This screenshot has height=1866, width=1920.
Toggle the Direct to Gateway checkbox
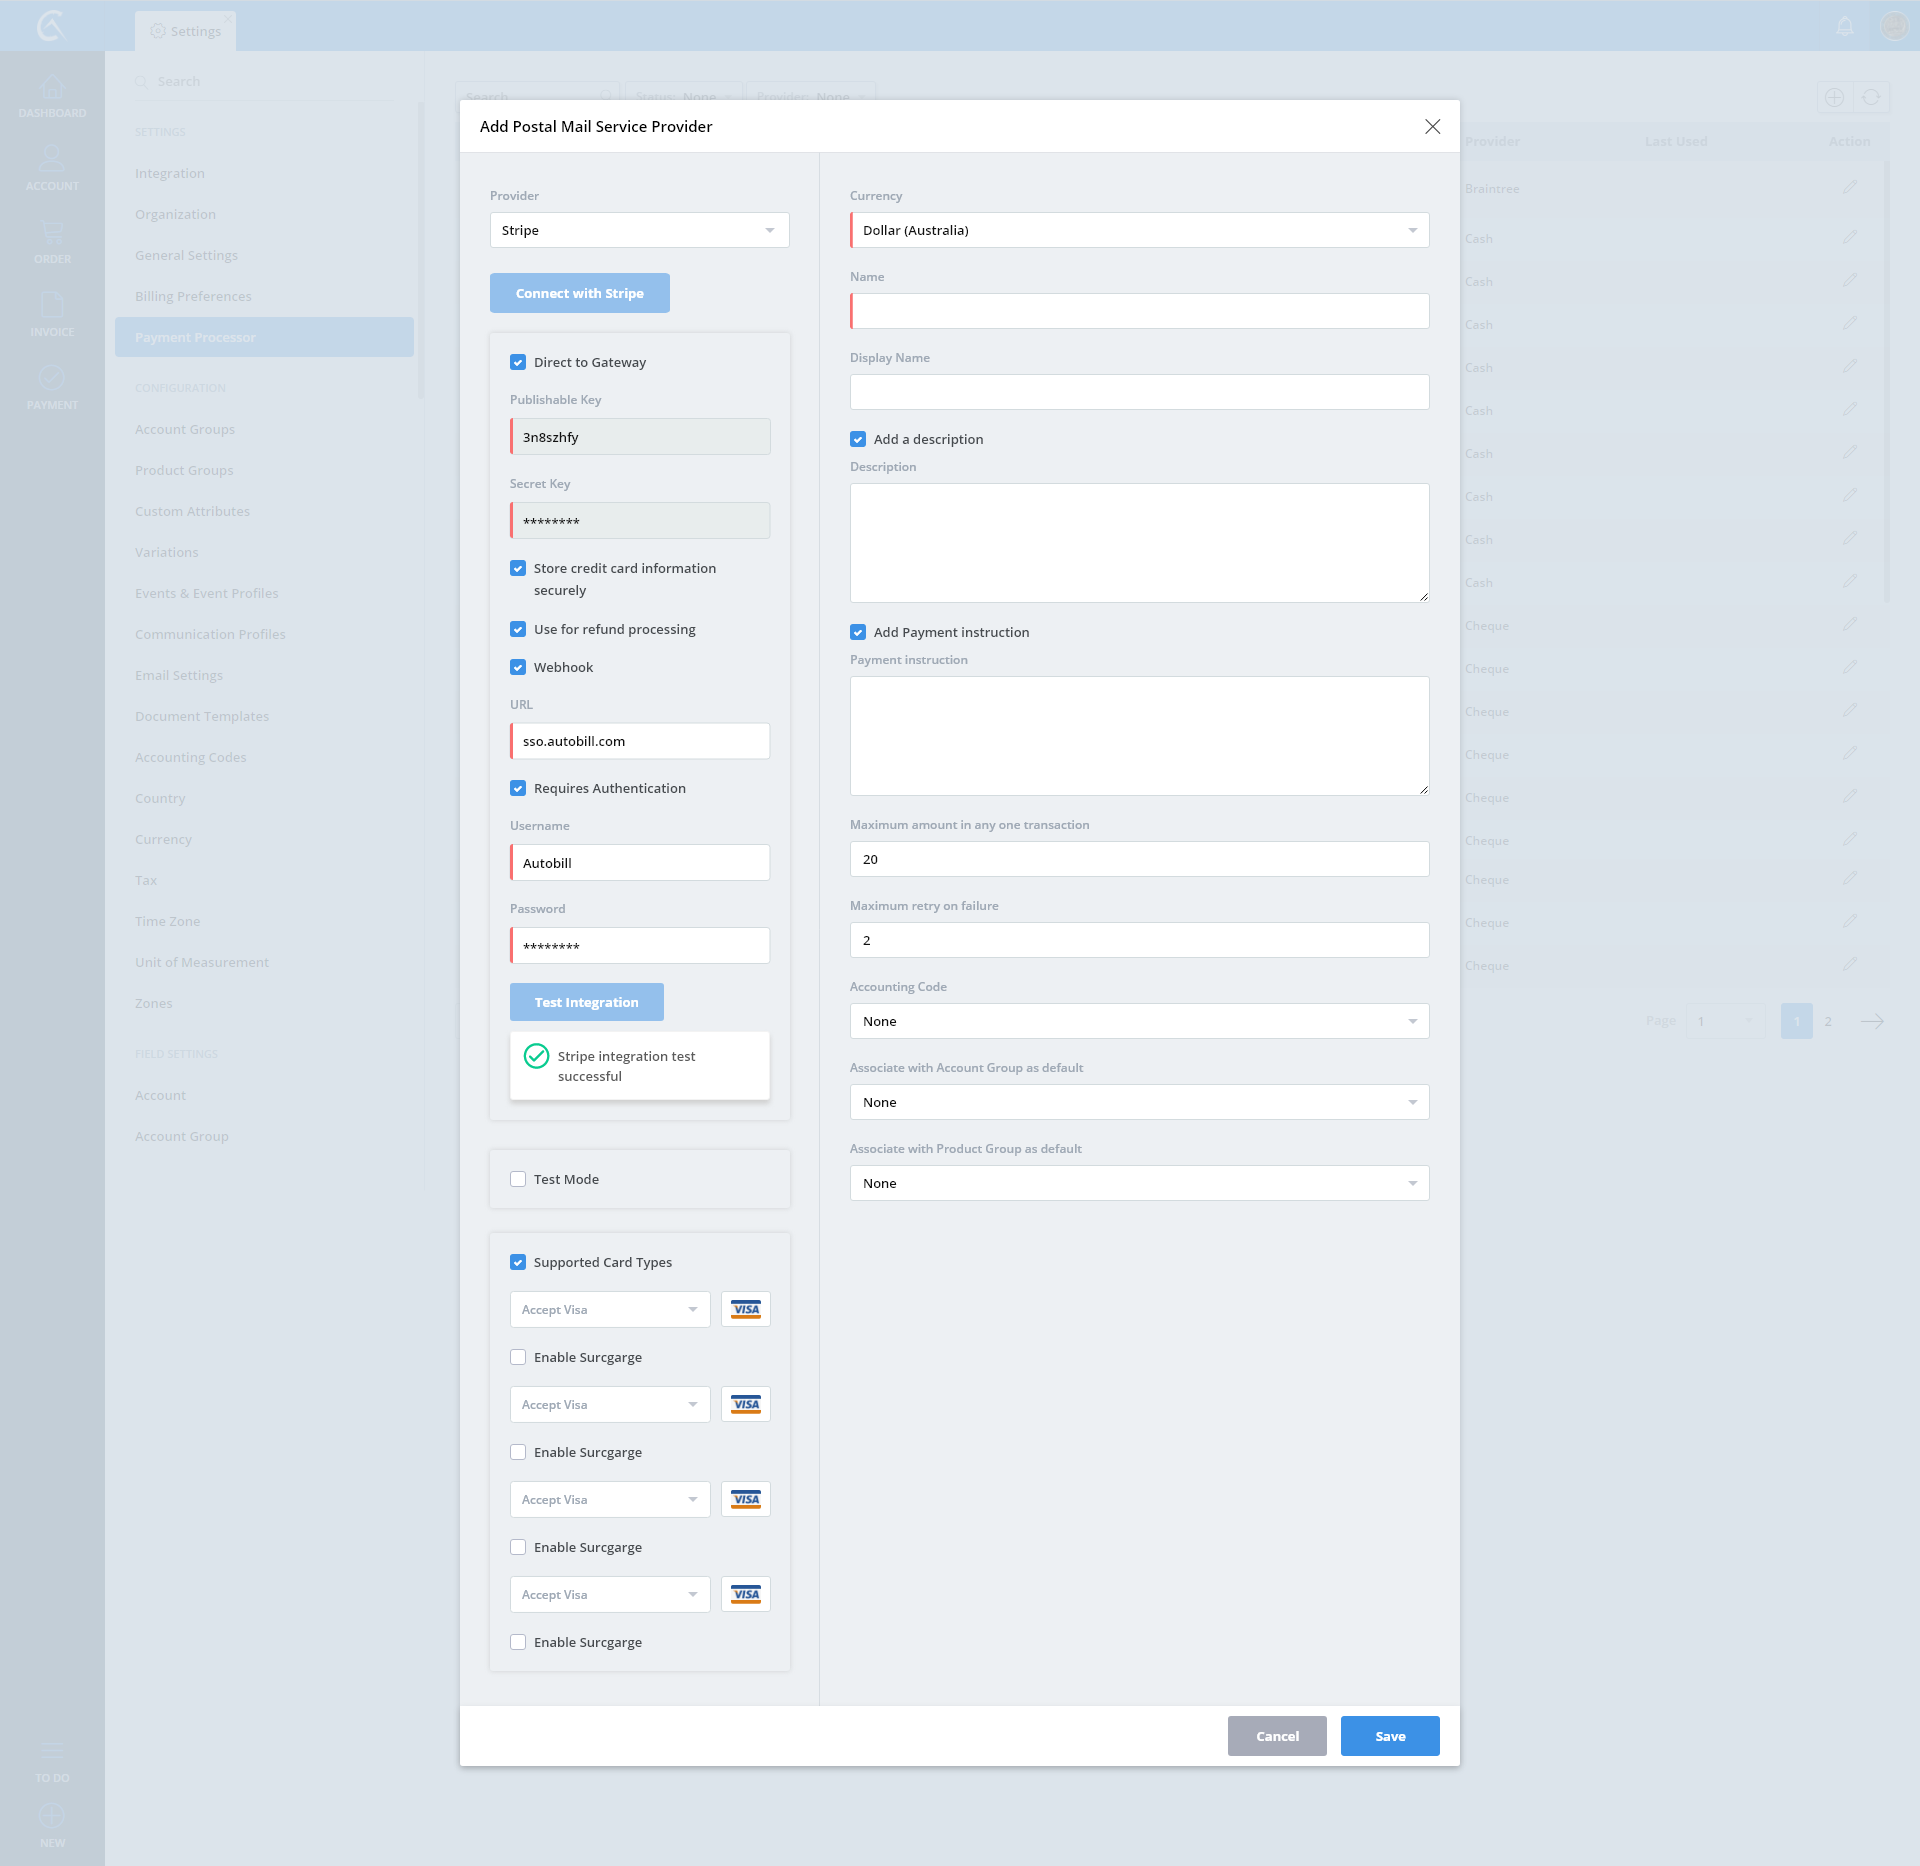coord(518,362)
